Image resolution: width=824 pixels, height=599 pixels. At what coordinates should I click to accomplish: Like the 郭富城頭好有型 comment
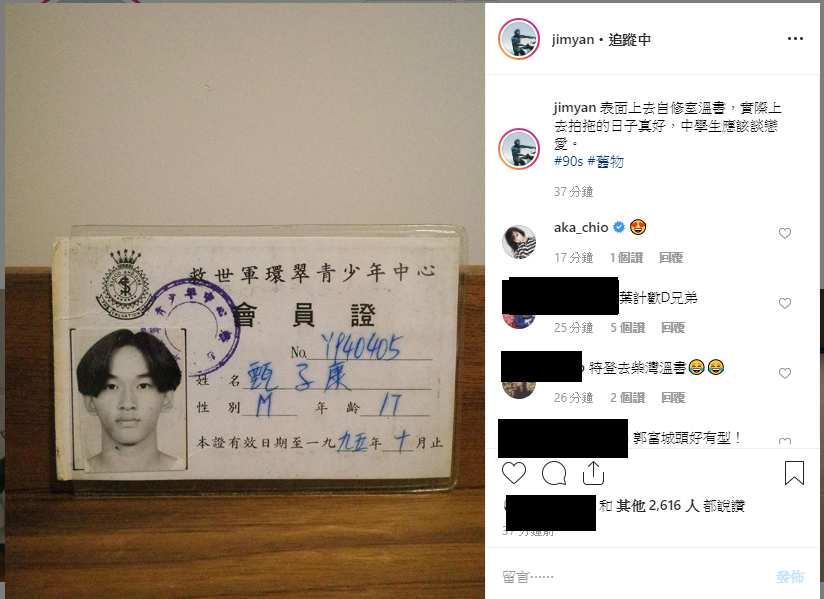coord(785,441)
